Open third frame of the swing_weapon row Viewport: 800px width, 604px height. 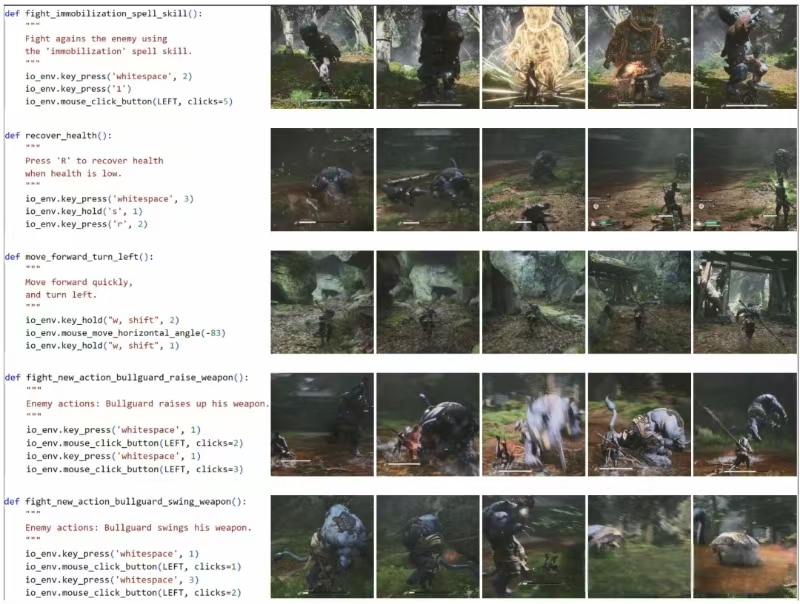click(534, 546)
